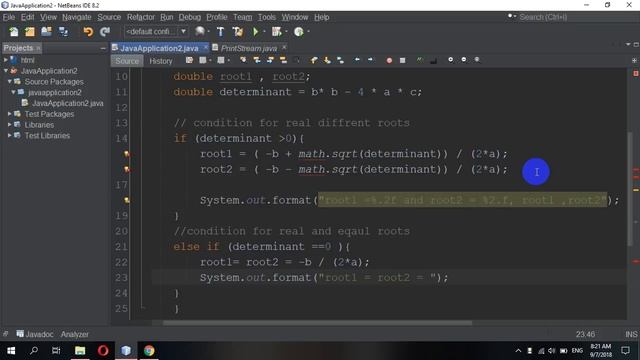Click the editor Last Edit icon
The width and height of the screenshot is (640, 360).
(189, 60)
